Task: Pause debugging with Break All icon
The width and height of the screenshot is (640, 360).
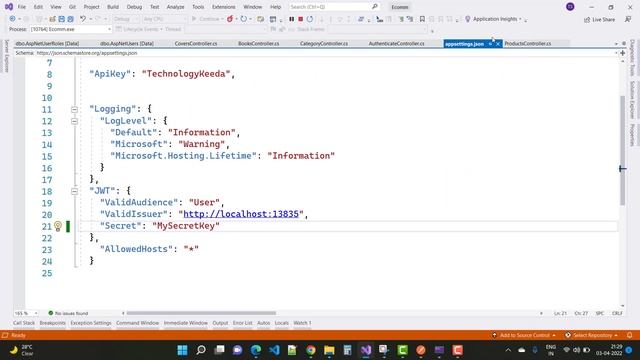Action: pos(291,19)
